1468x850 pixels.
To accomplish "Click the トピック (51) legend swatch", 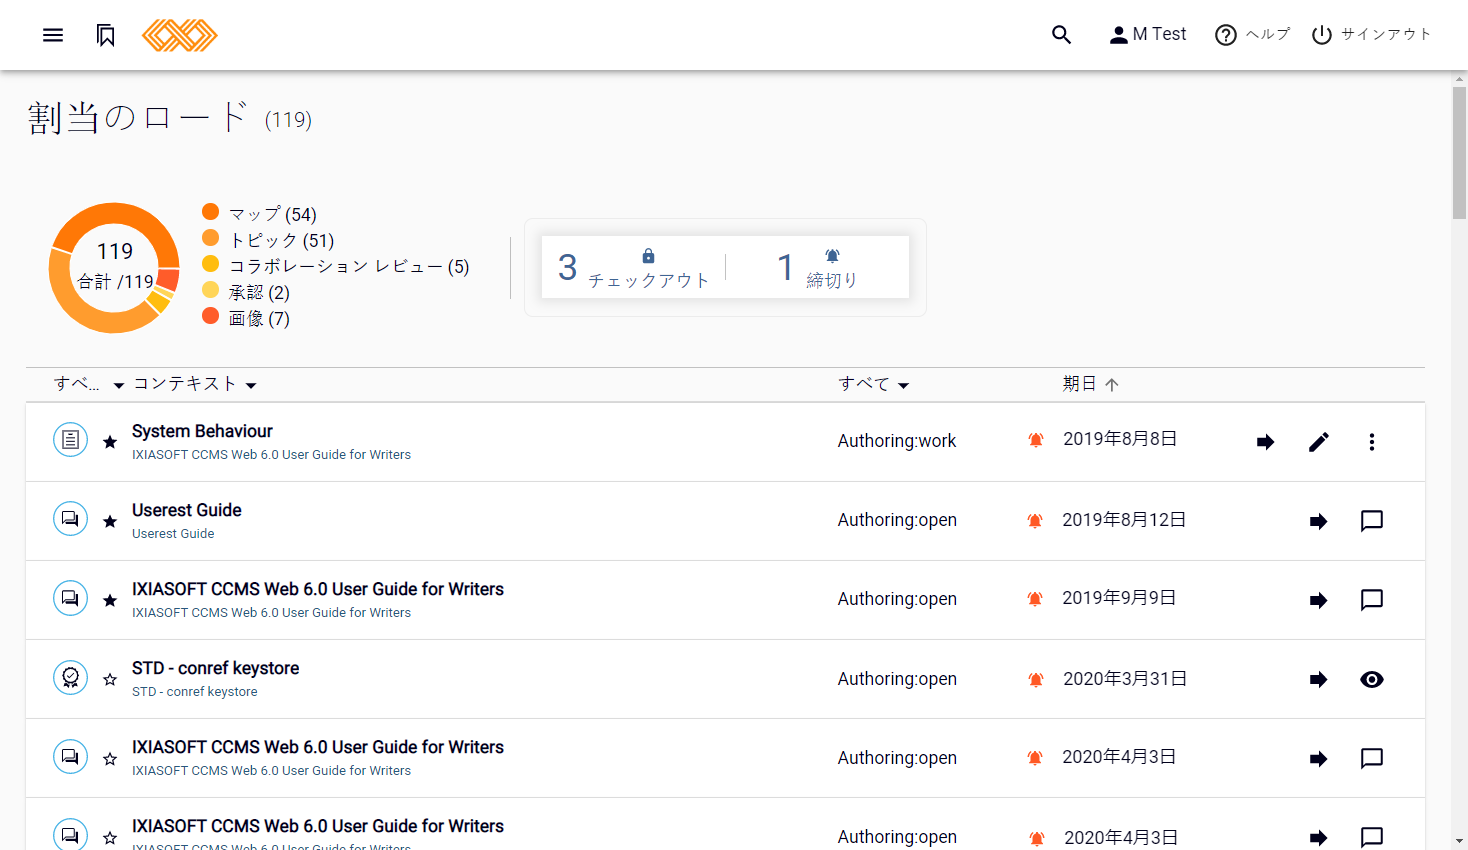I will coord(210,237).
